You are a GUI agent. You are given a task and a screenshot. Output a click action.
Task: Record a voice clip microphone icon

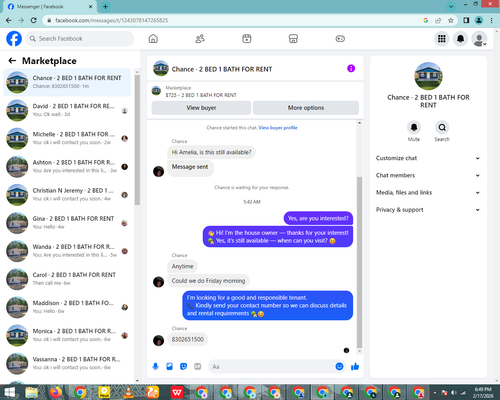point(155,367)
